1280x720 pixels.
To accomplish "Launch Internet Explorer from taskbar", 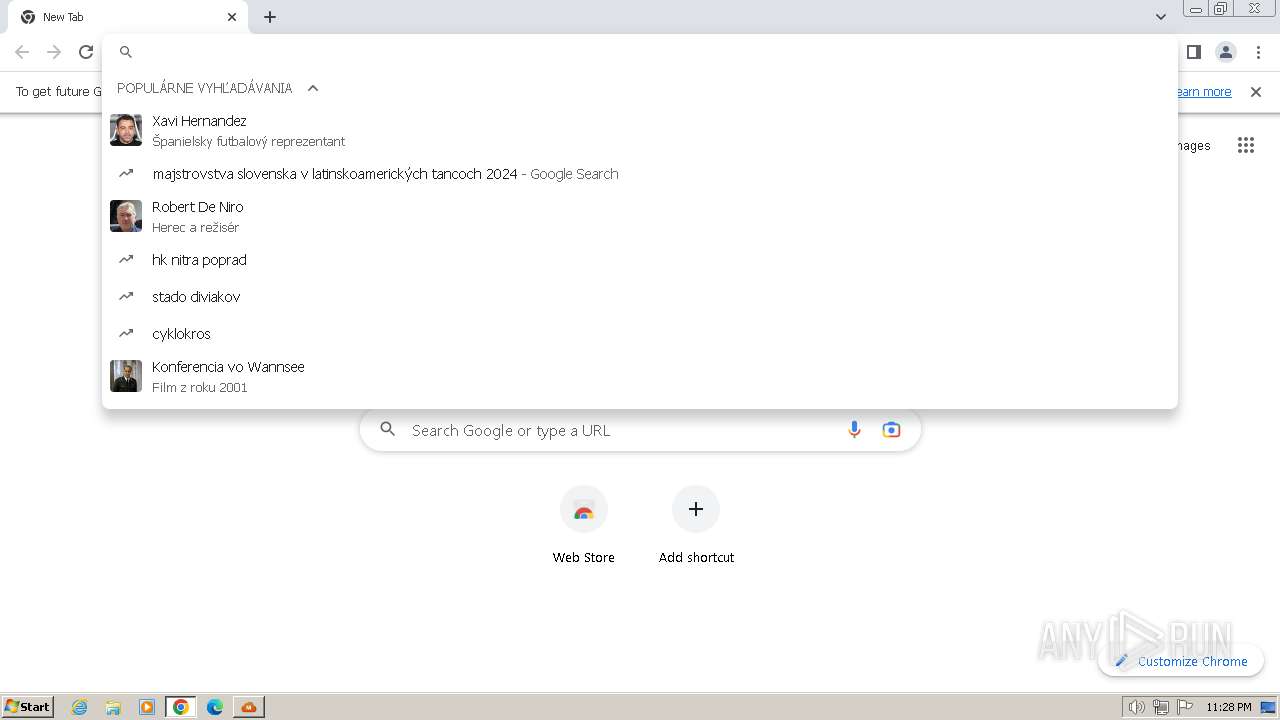I will [80, 707].
